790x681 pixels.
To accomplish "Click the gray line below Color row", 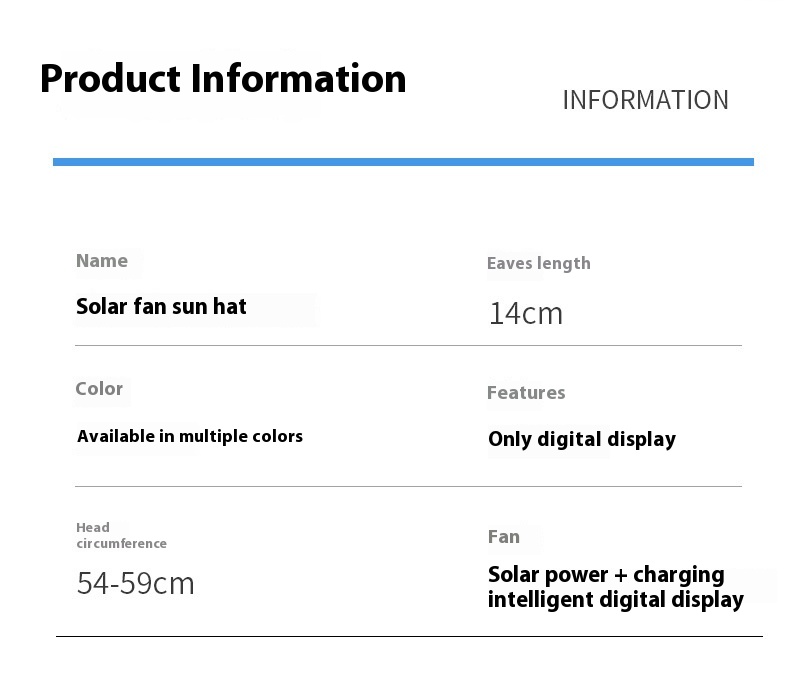I will click(x=408, y=487).
